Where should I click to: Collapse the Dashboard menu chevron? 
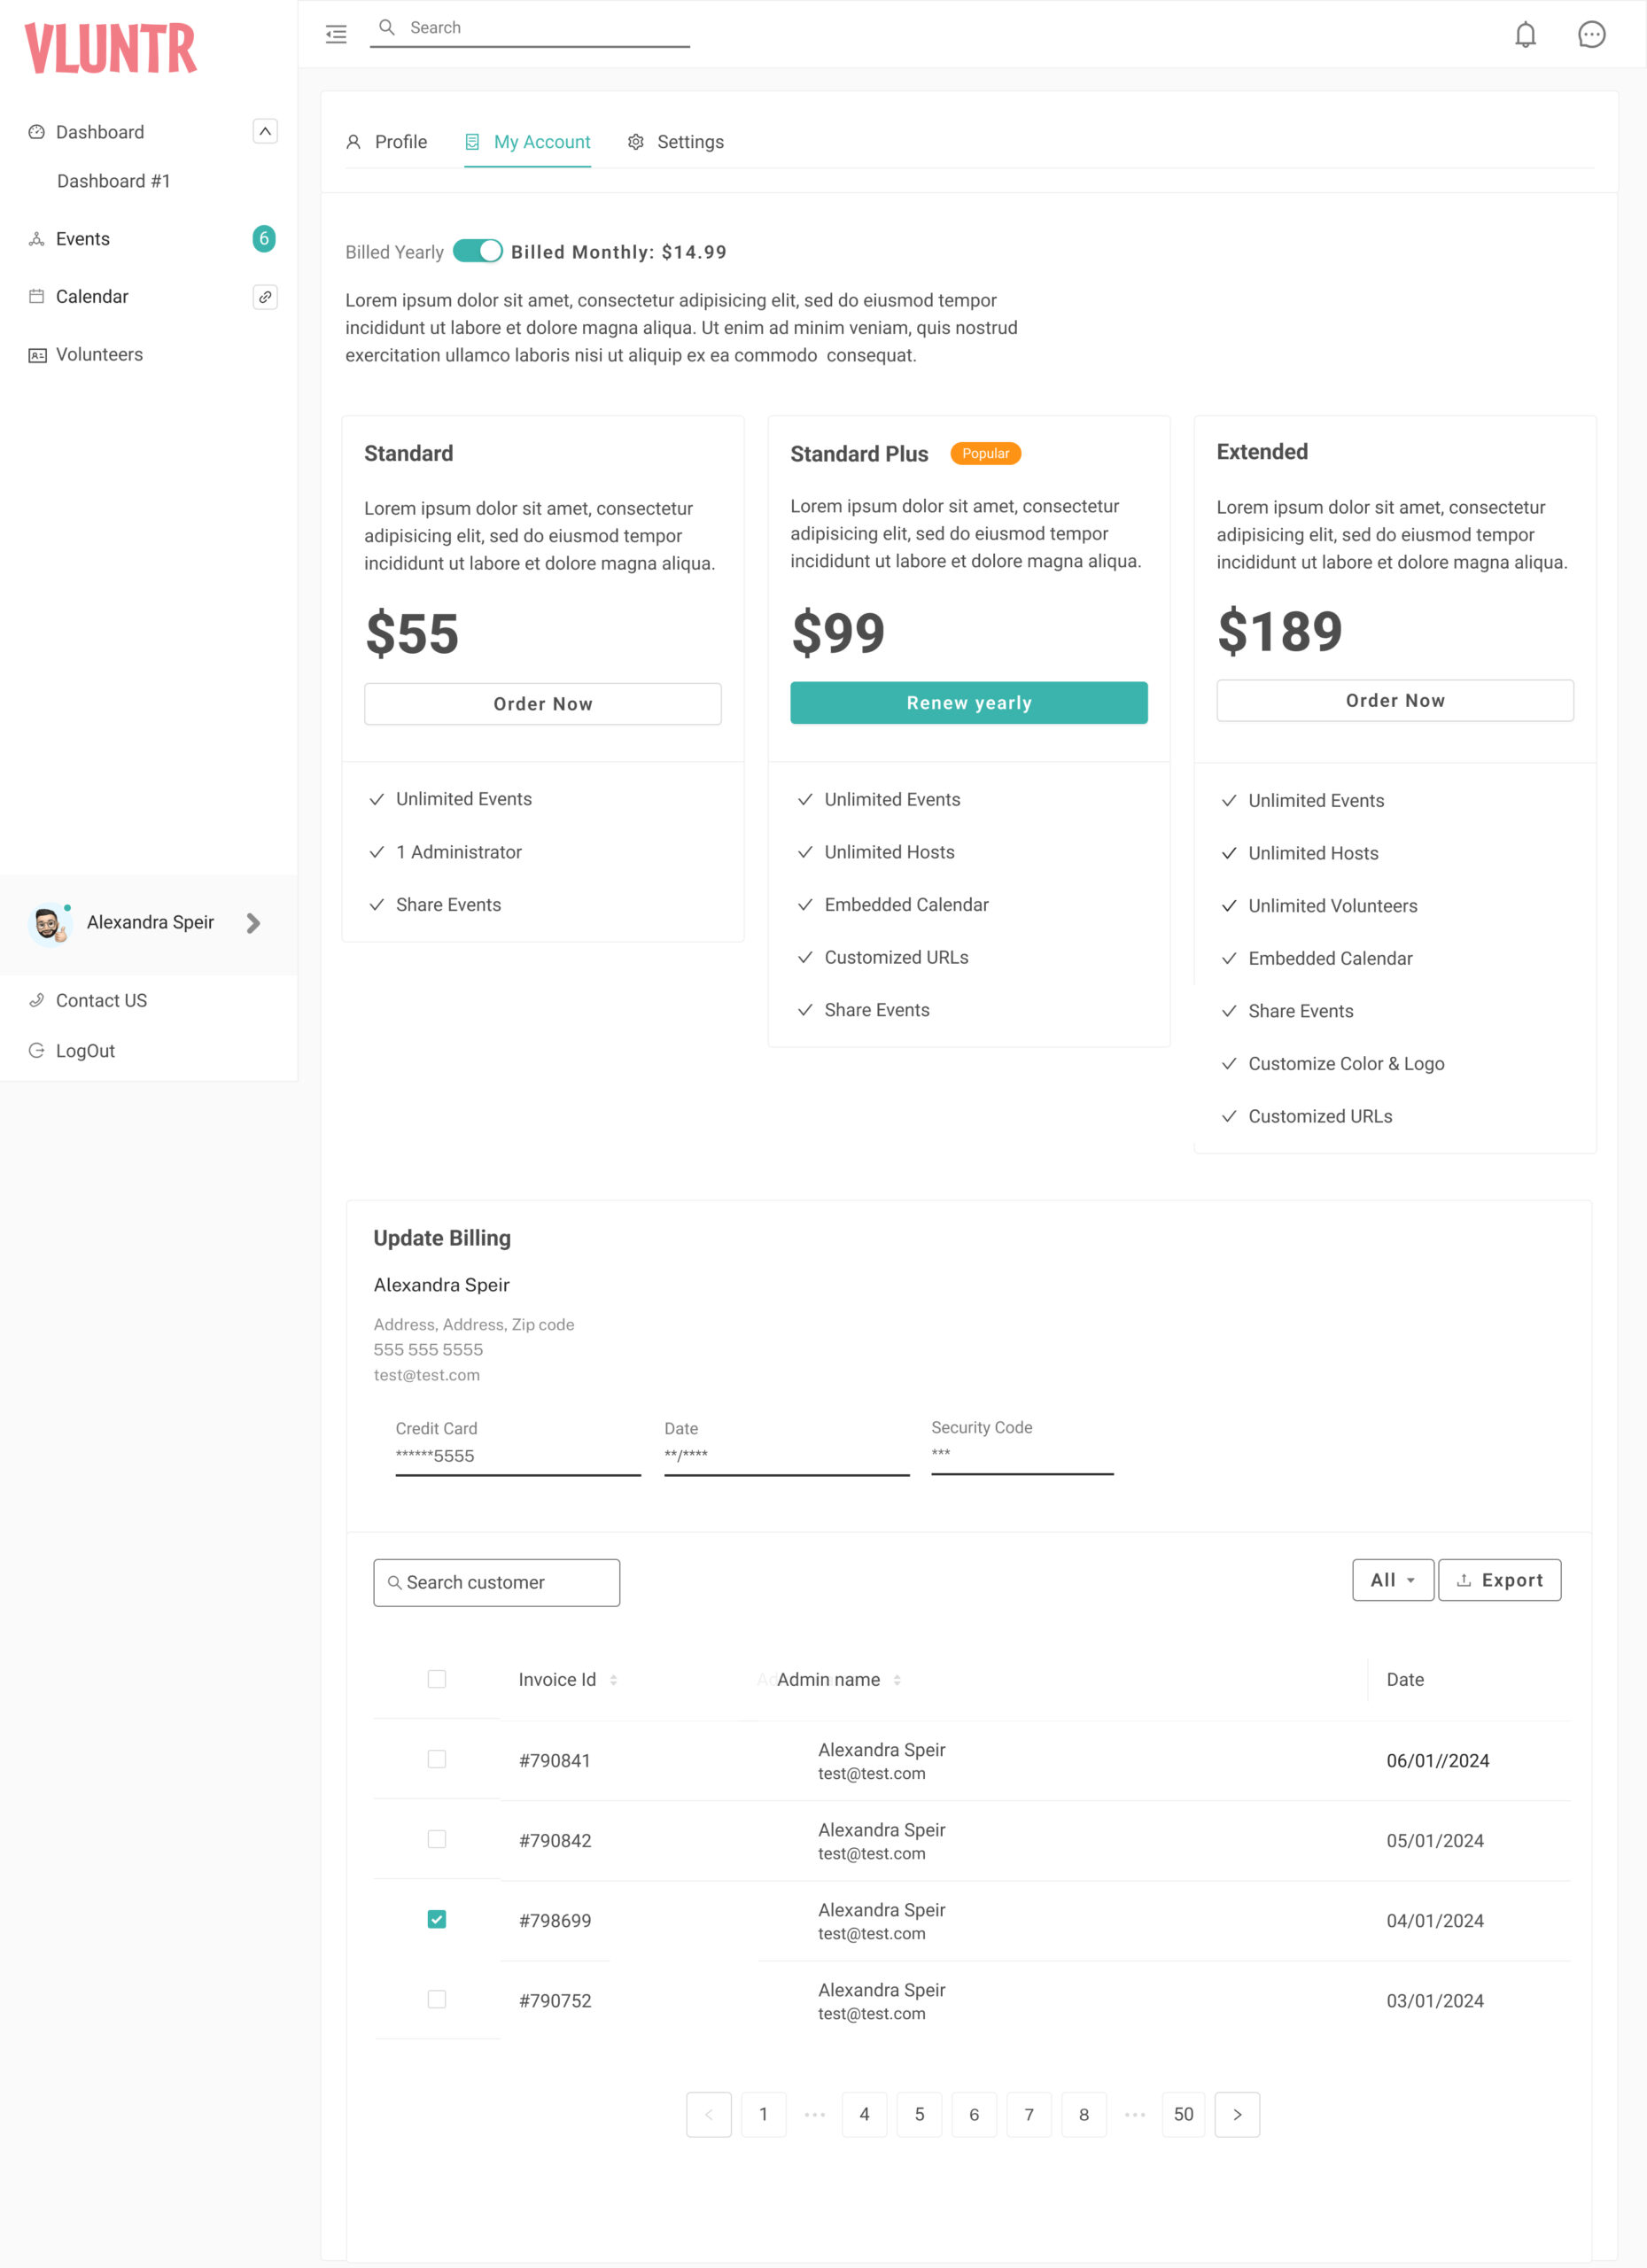(x=265, y=131)
